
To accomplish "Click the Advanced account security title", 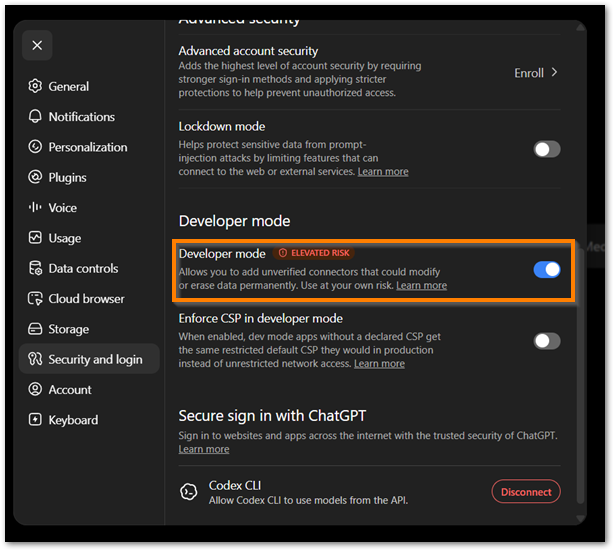I will click(248, 51).
